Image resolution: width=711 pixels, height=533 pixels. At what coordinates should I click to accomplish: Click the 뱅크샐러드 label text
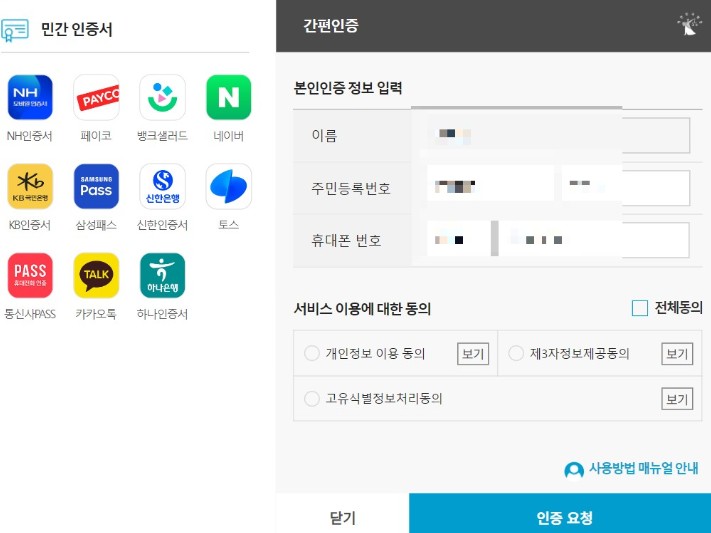162,136
